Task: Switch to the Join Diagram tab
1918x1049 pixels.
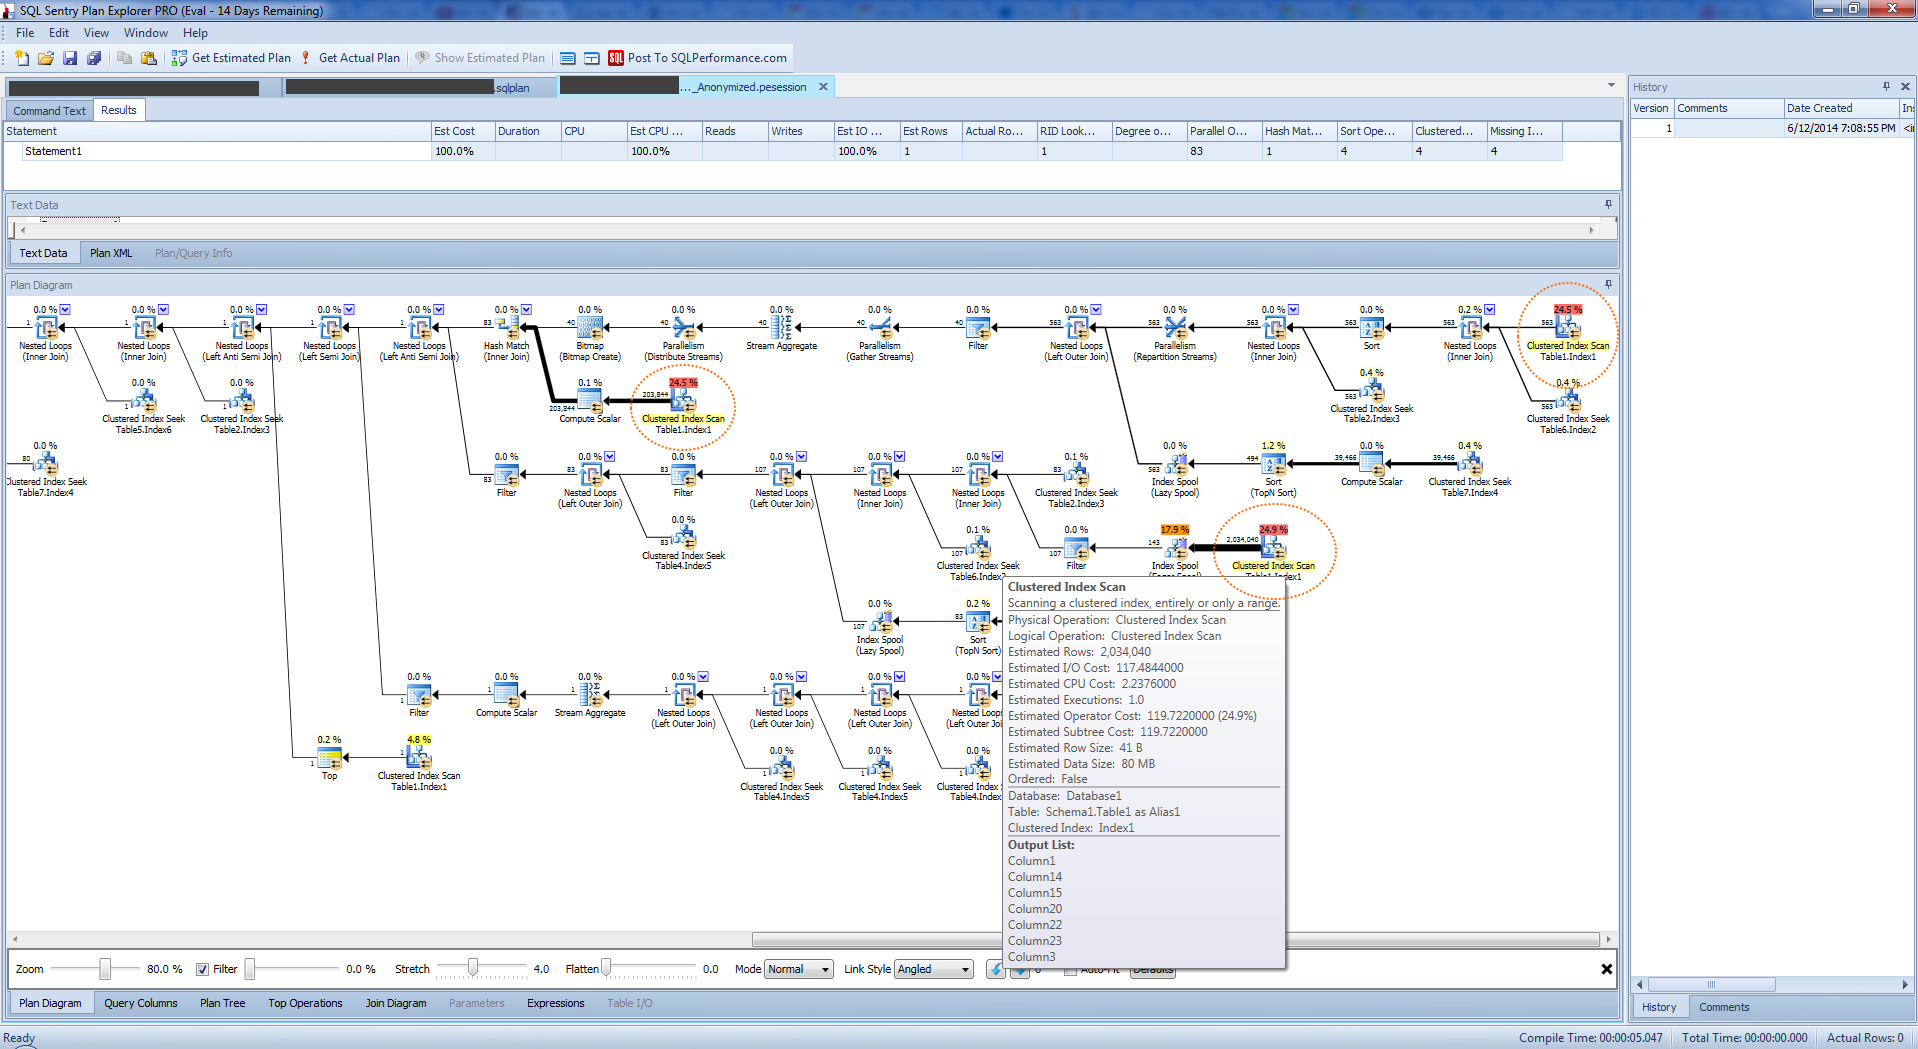Action: tap(395, 1003)
